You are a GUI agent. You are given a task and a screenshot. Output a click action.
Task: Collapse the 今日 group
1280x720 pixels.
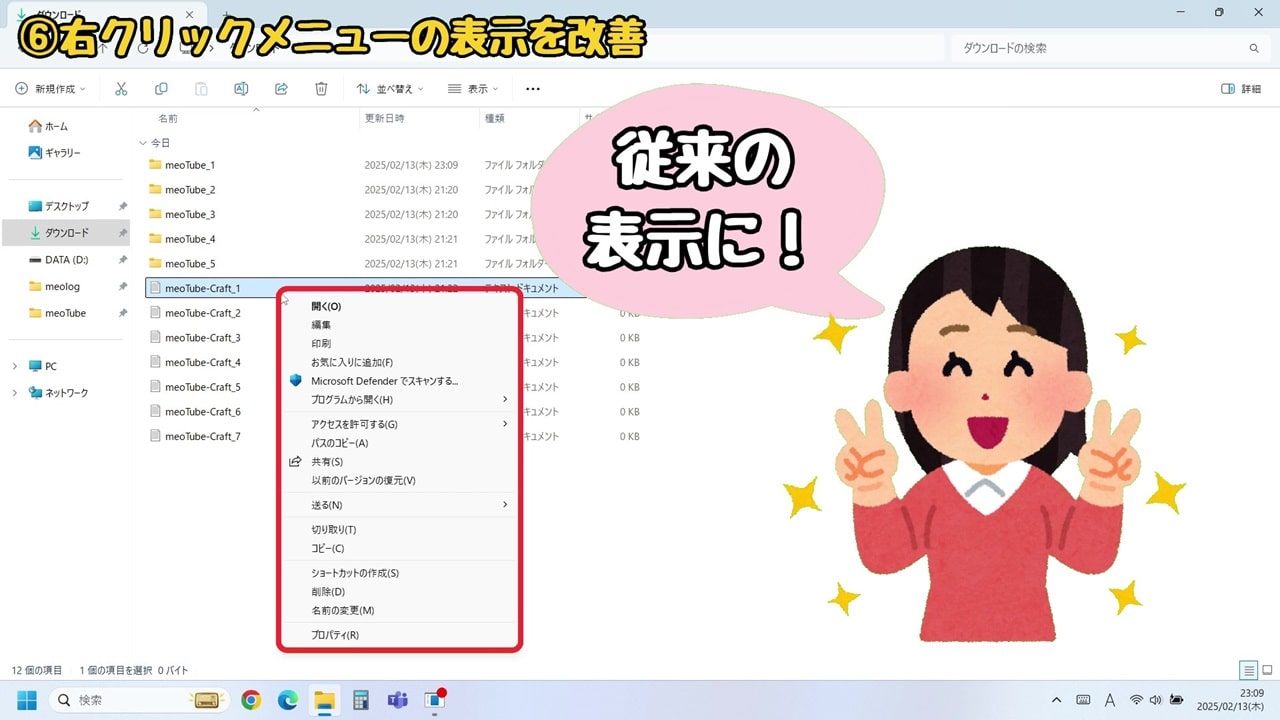[x=143, y=143]
